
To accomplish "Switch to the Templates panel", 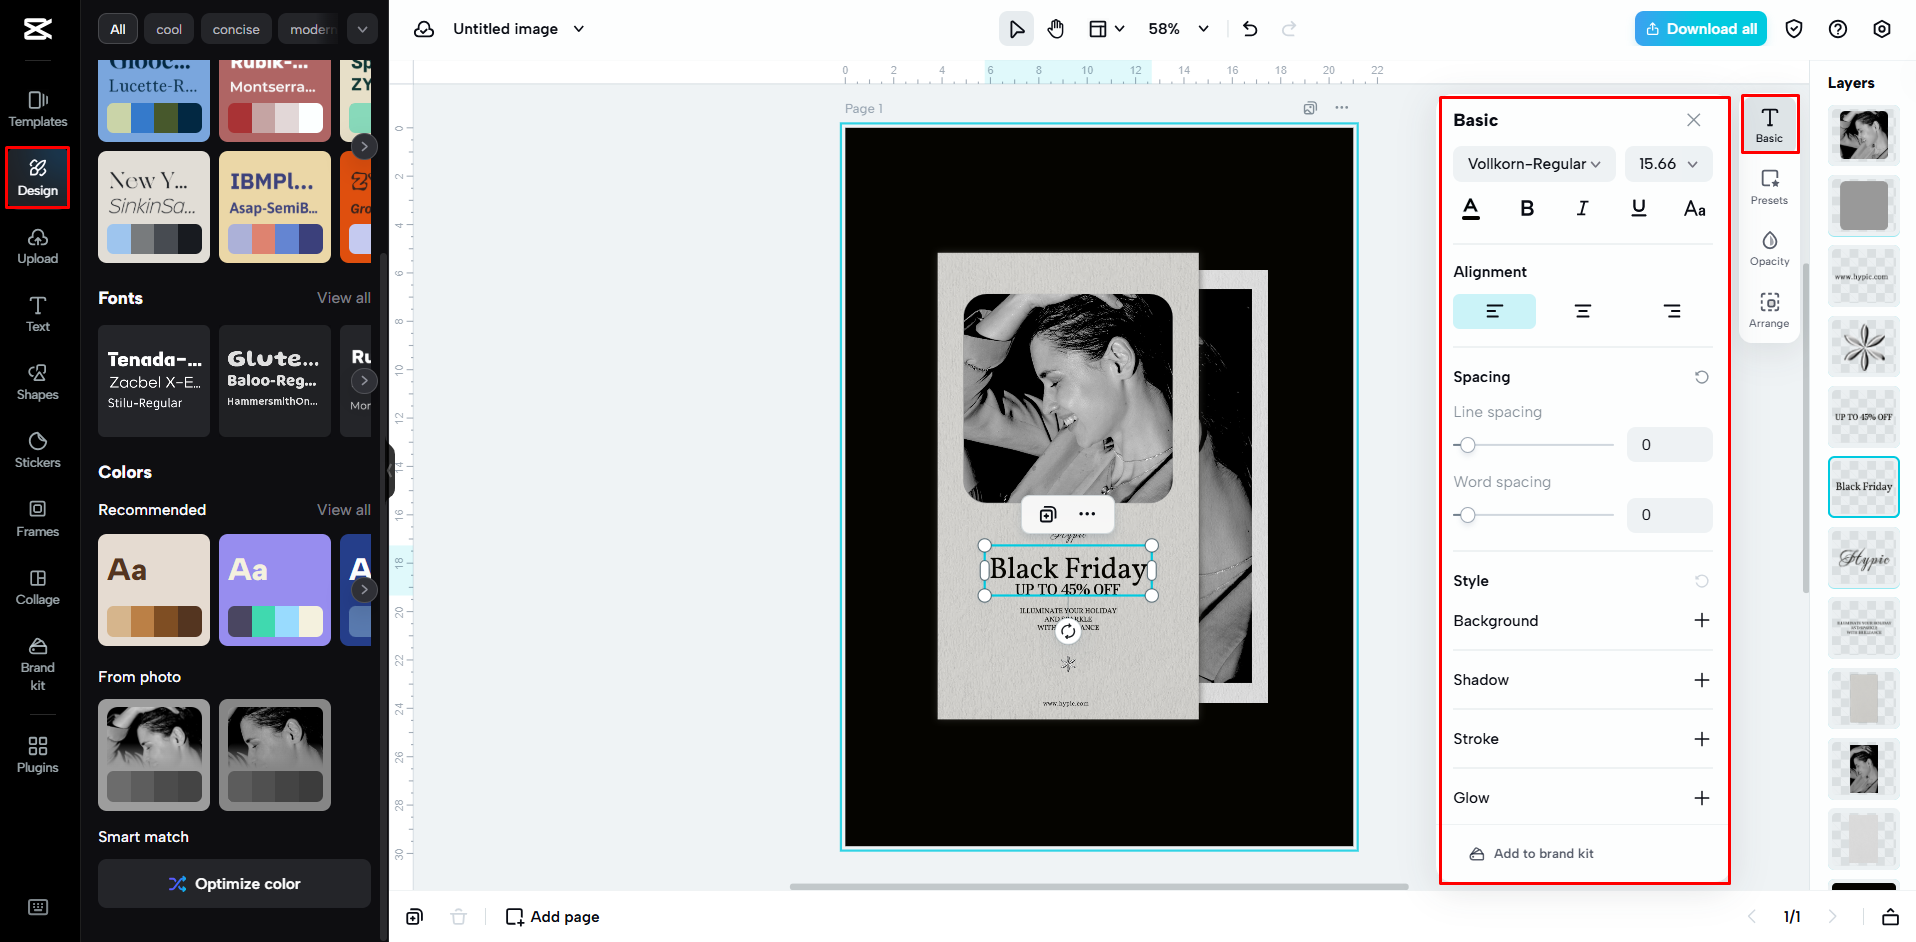I will click(37, 108).
